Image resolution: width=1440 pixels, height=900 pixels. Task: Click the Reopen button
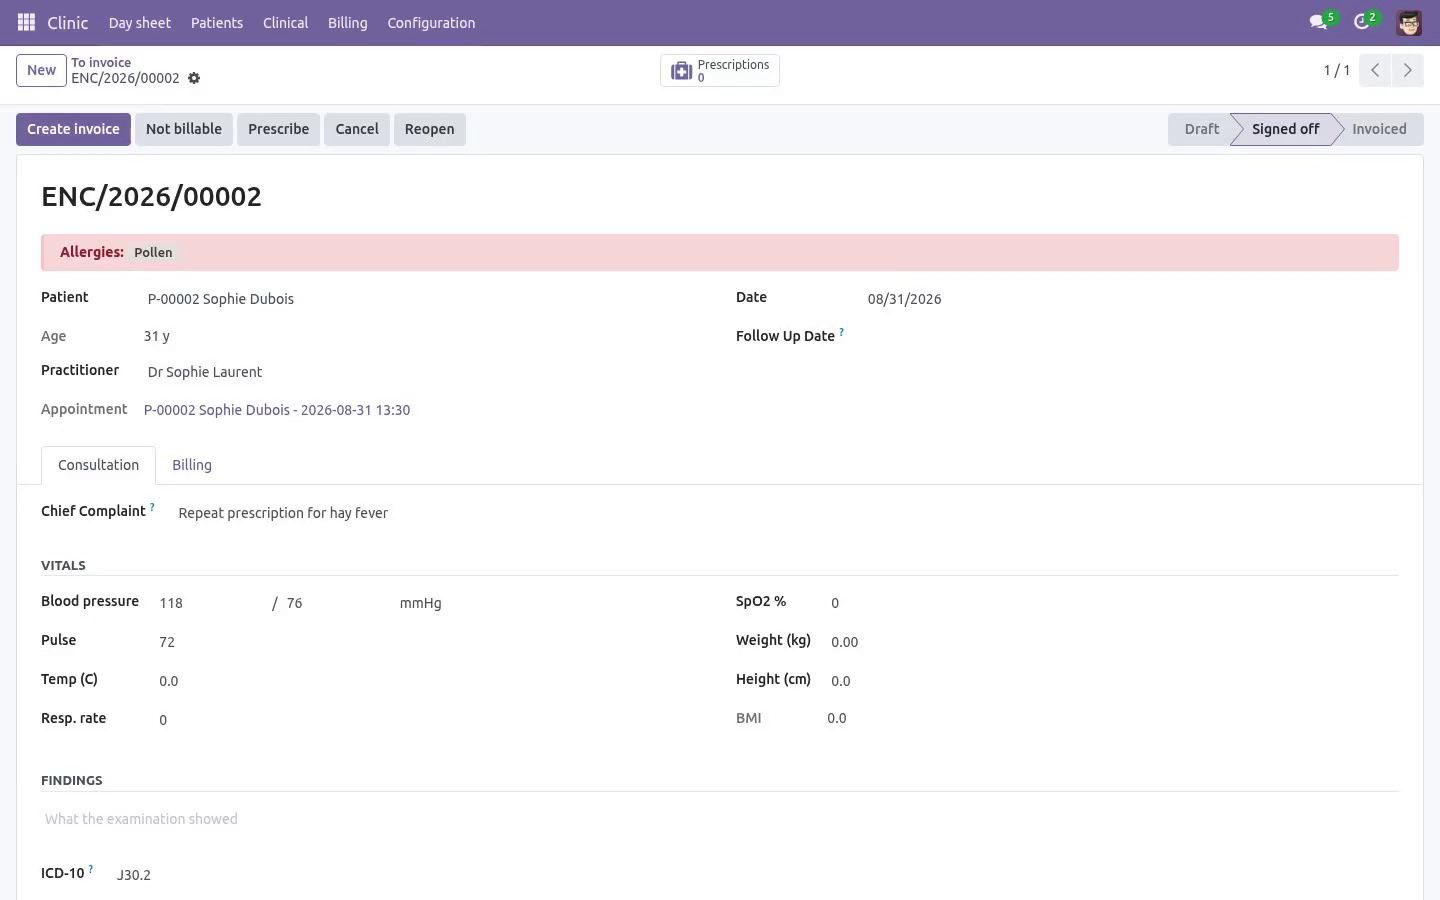[430, 129]
